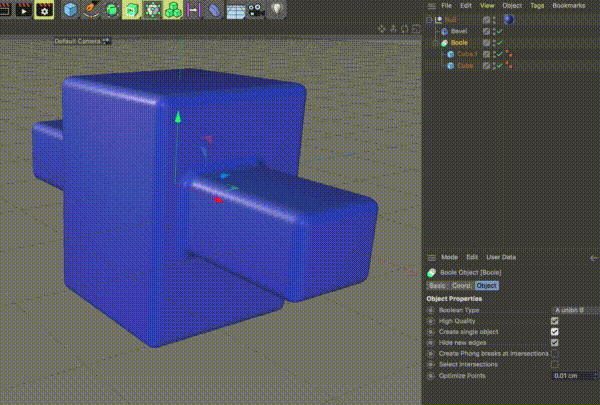Click the Optimize Points value field
Viewport: 600px width, 405px height.
pyautogui.click(x=575, y=376)
